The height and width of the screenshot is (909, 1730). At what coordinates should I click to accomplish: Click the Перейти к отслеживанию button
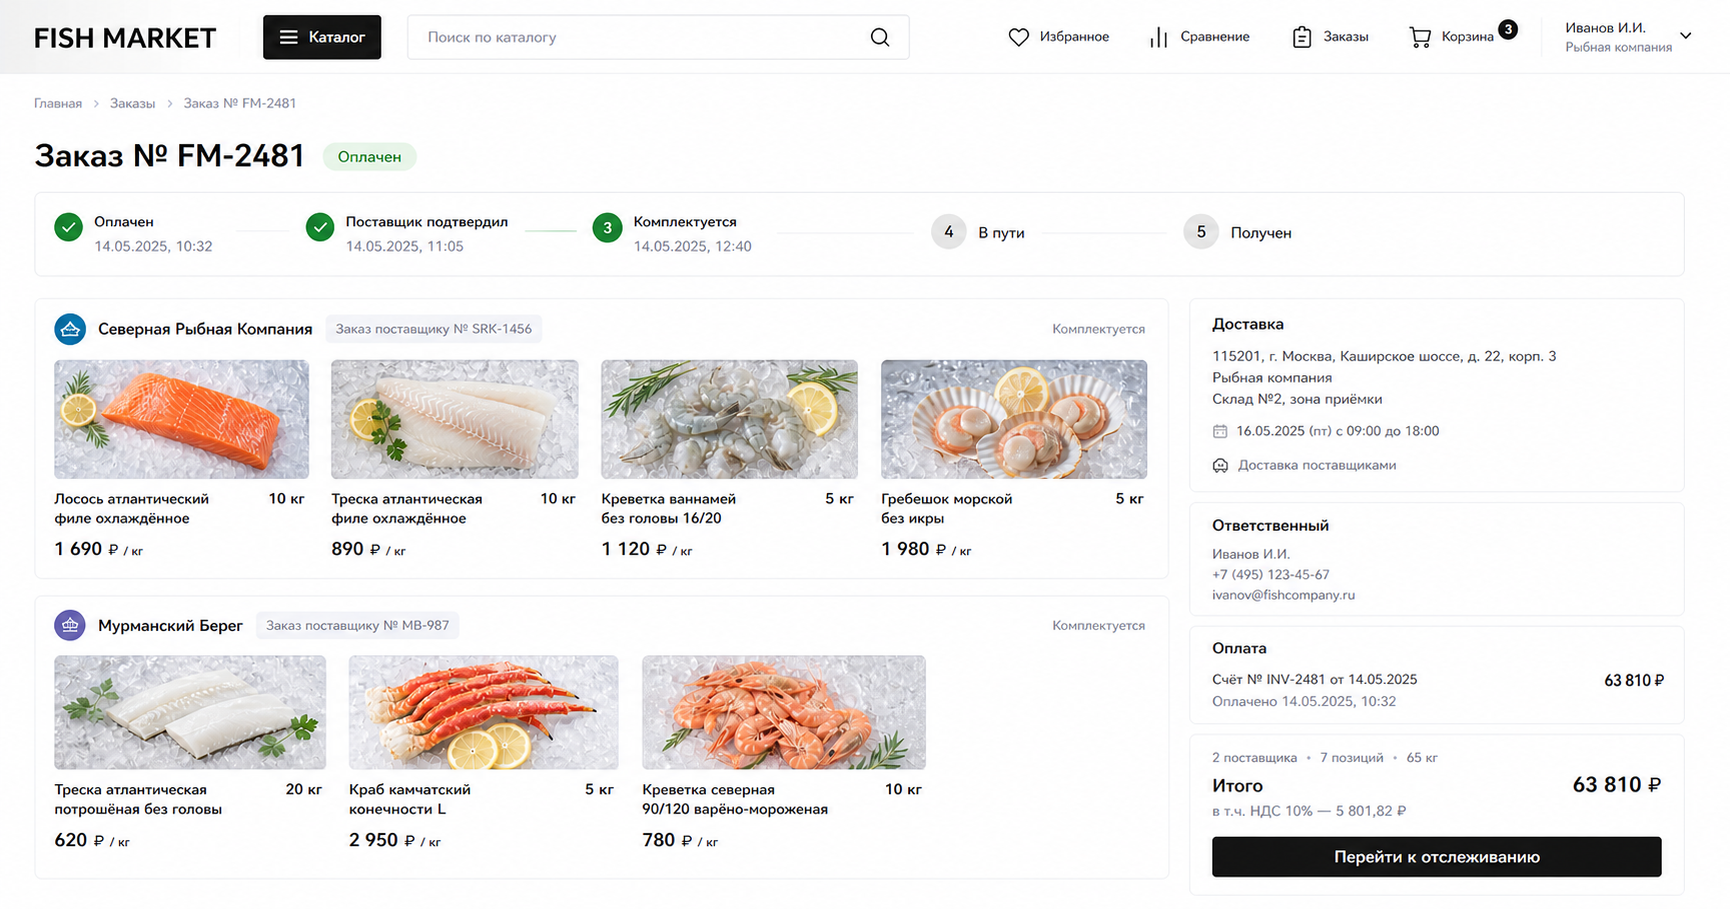(x=1437, y=857)
